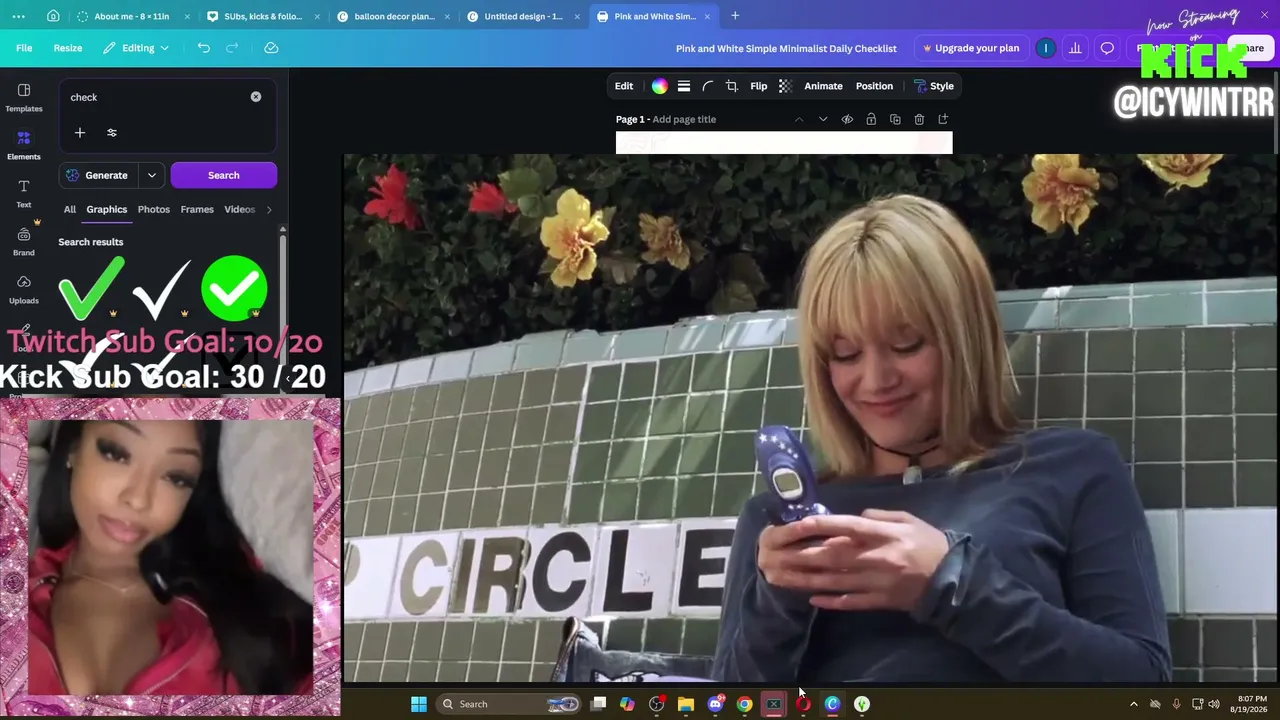Expand the Editing mode dropdown
Viewport: 1280px width, 720px height.
click(137, 48)
